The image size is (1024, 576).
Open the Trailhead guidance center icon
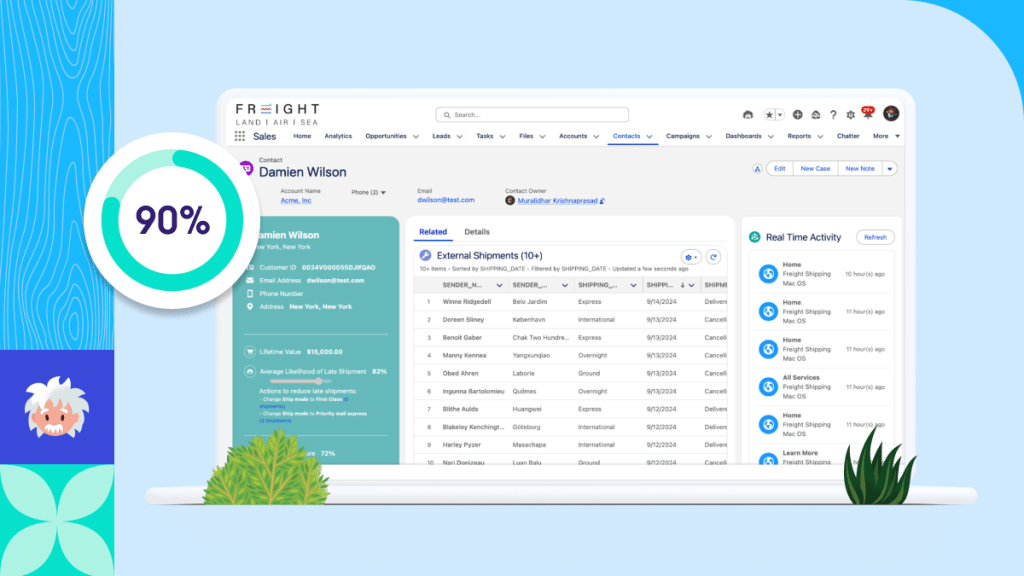(x=816, y=115)
